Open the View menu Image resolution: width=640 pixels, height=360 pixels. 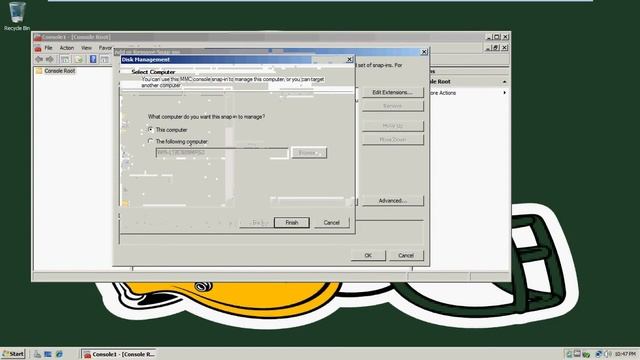[x=86, y=48]
